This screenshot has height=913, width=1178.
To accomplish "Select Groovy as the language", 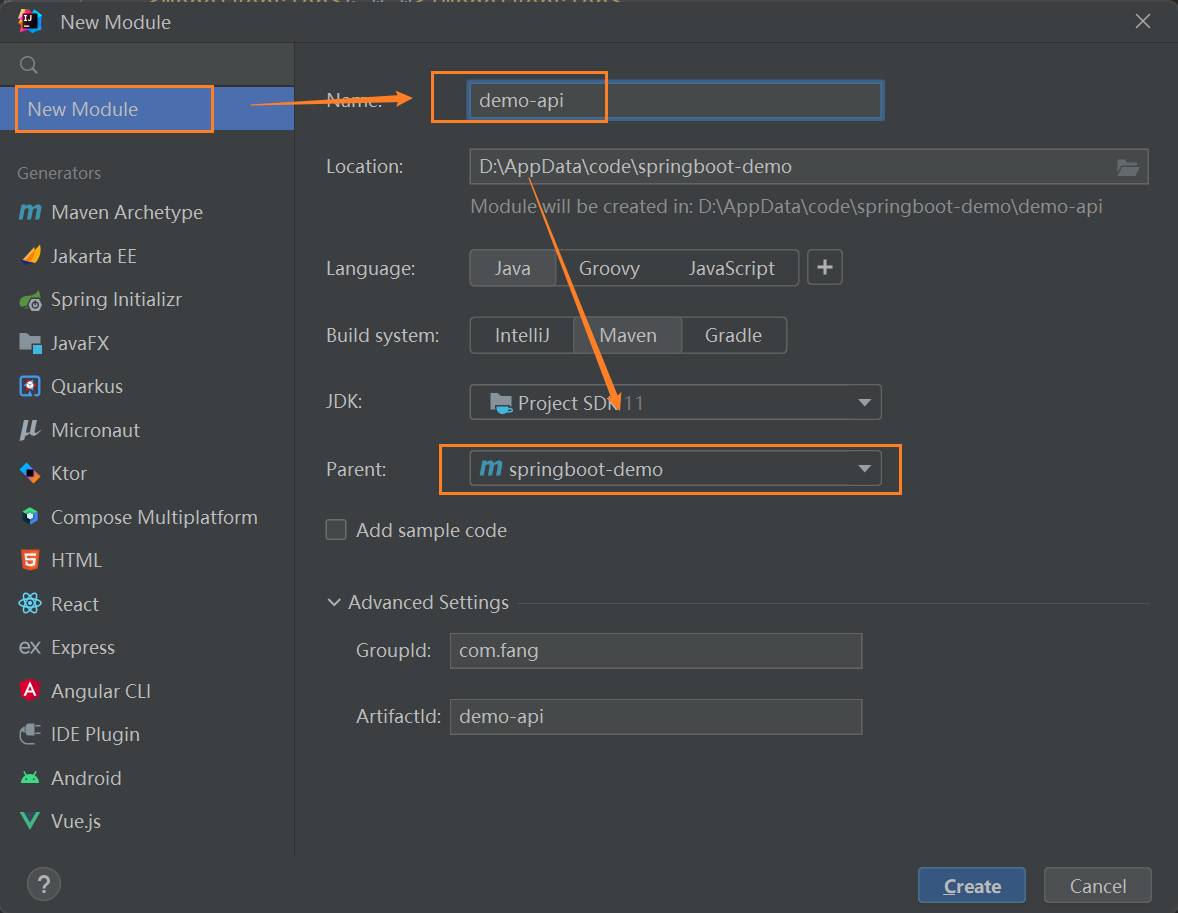I will (609, 268).
